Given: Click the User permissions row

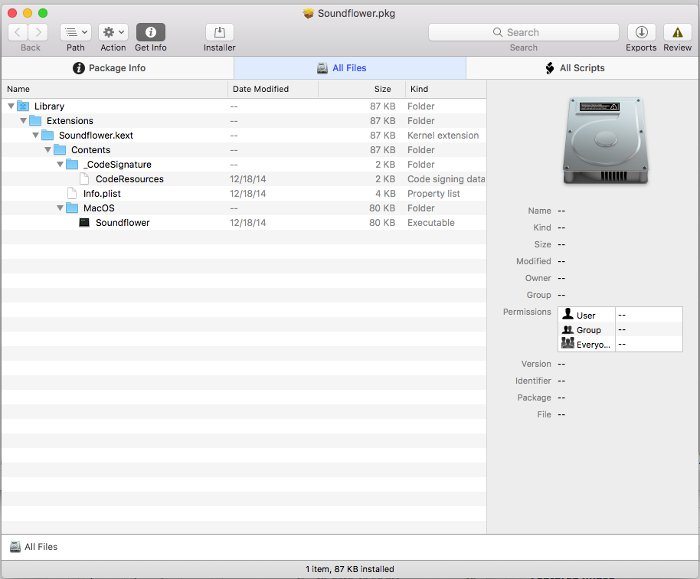Looking at the screenshot, I should (620, 315).
